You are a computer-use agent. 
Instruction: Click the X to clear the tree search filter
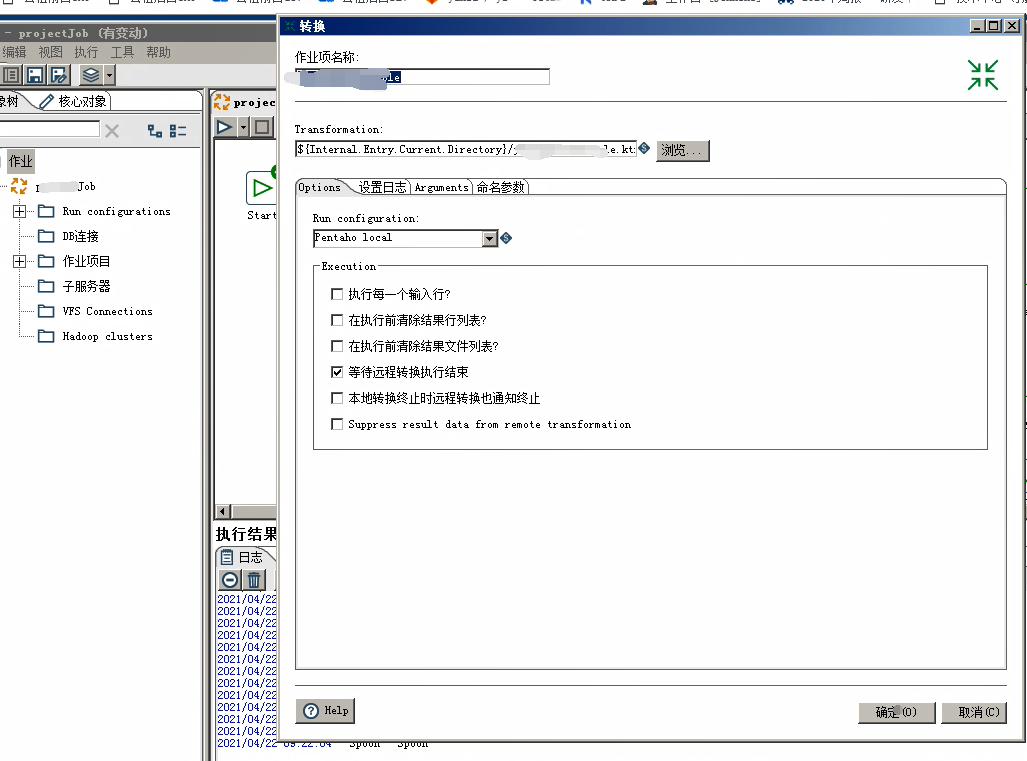coord(112,130)
